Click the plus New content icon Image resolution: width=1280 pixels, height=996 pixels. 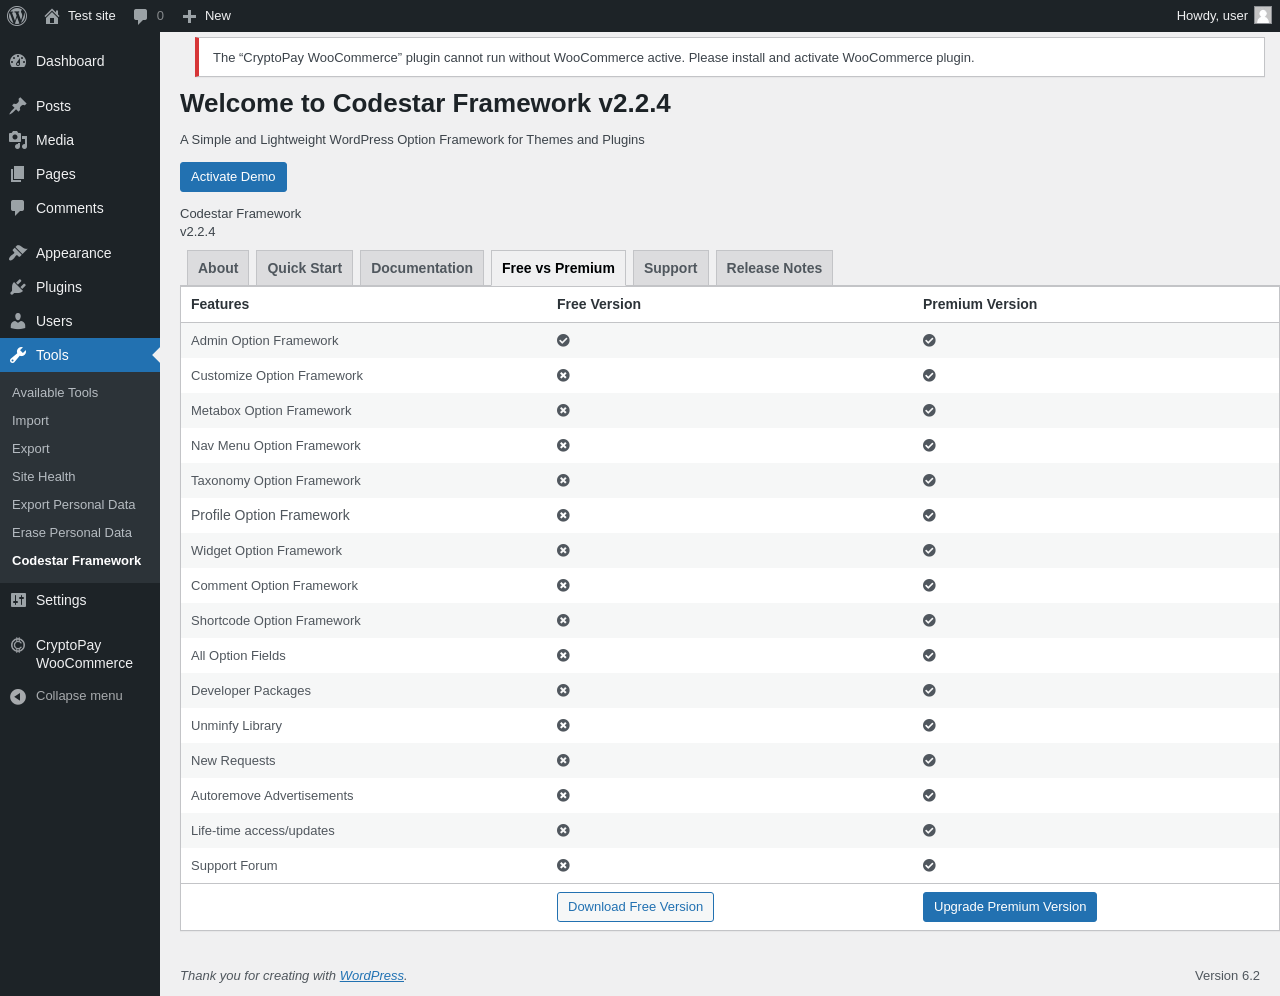pyautogui.click(x=189, y=16)
